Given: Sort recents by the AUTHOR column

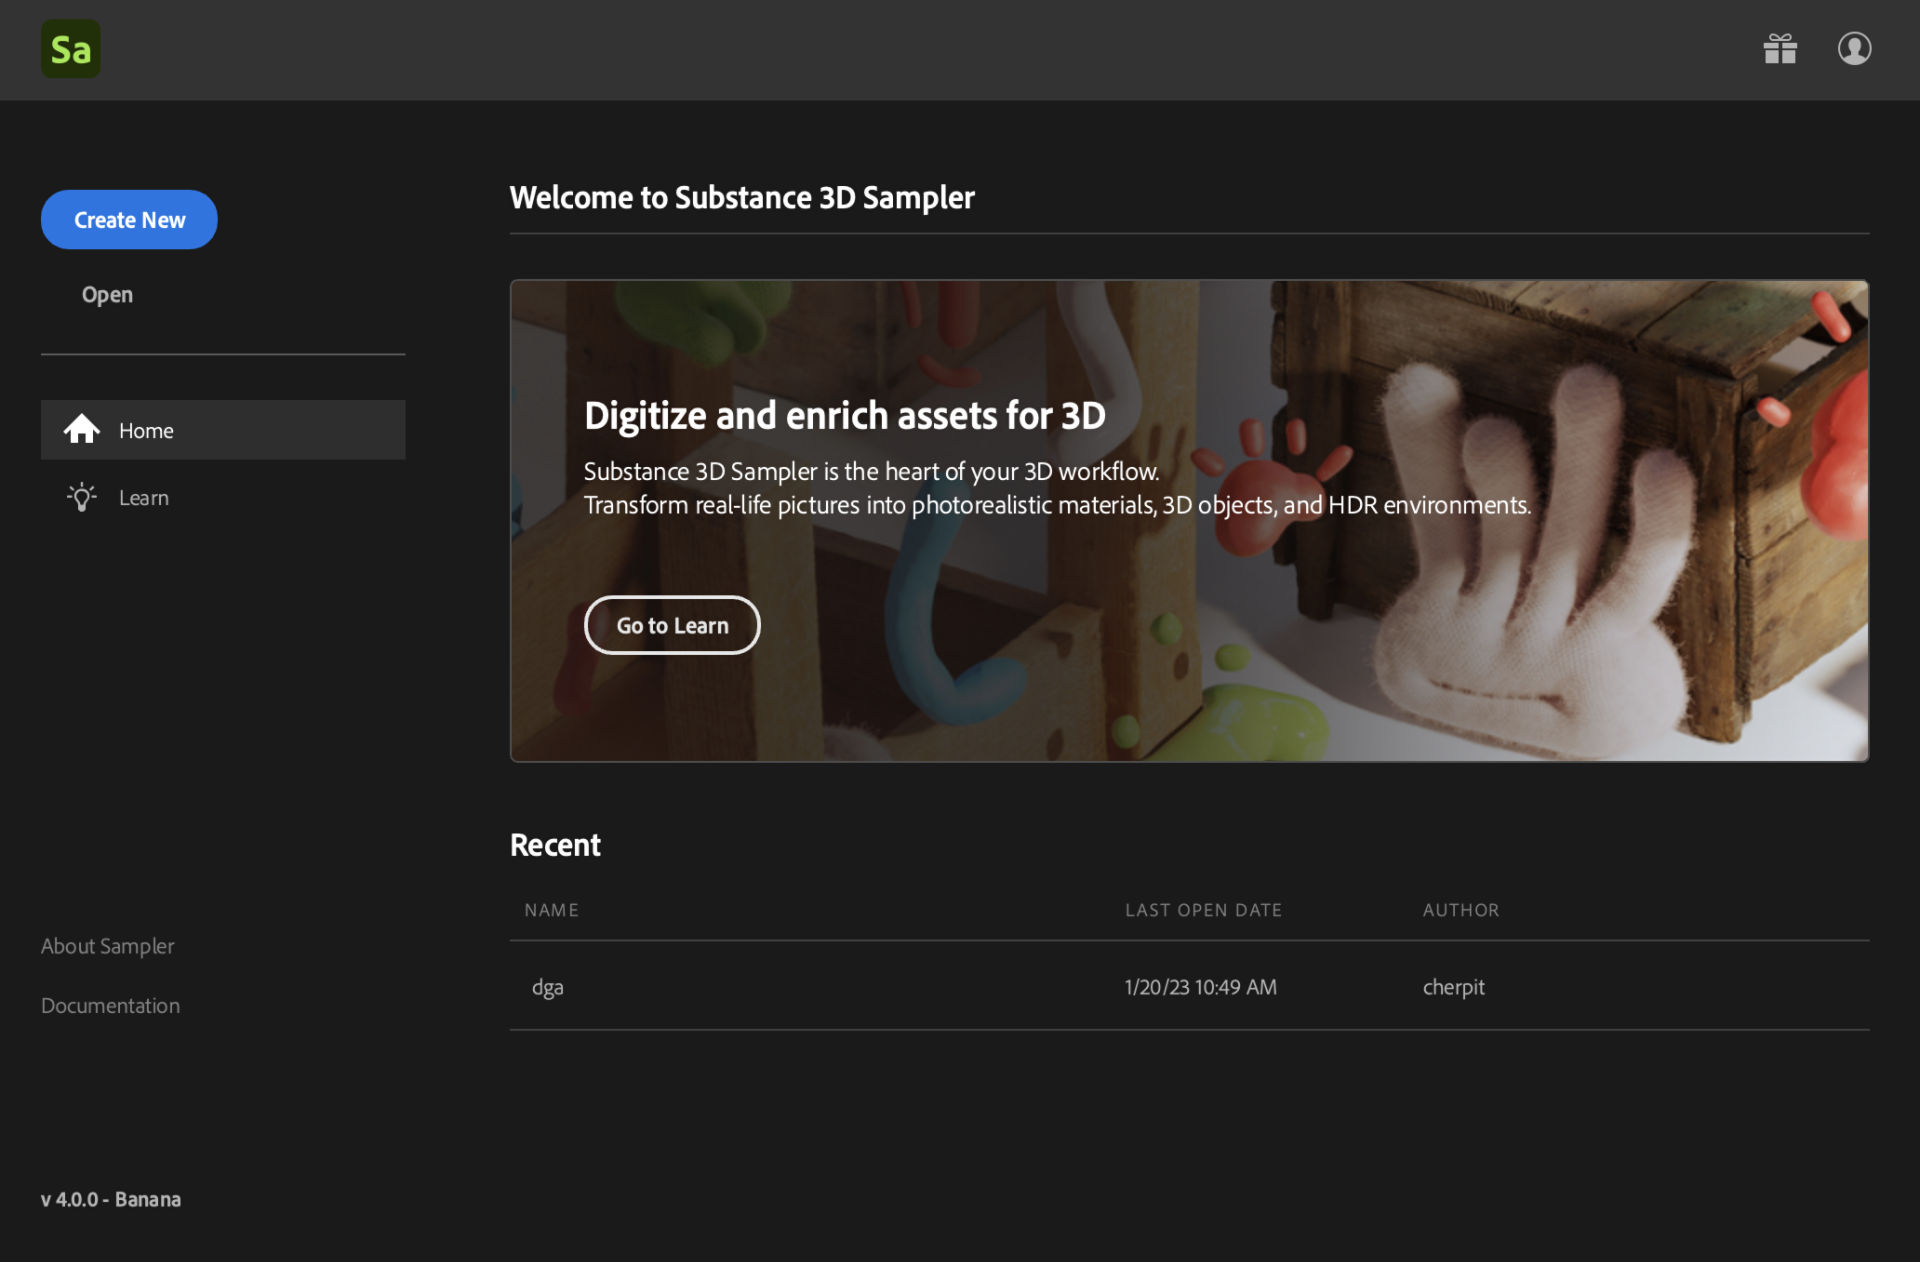Looking at the screenshot, I should pos(1460,909).
